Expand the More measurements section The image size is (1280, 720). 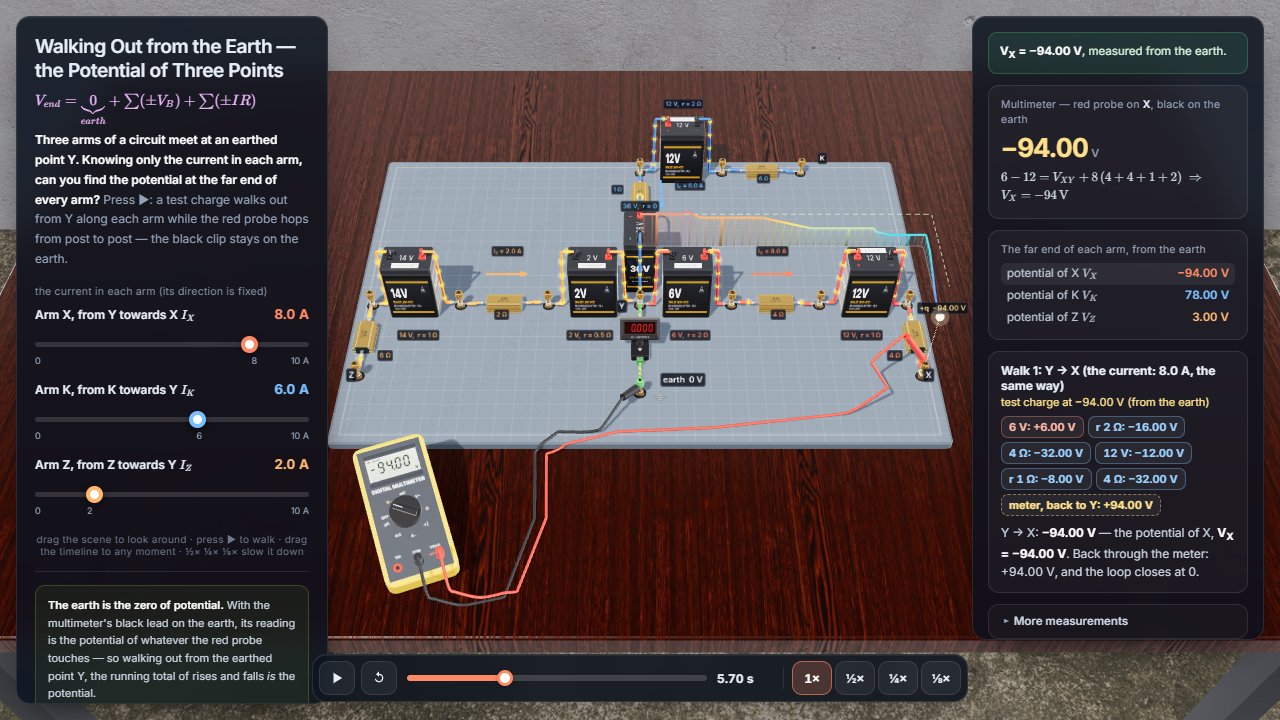coord(1118,621)
